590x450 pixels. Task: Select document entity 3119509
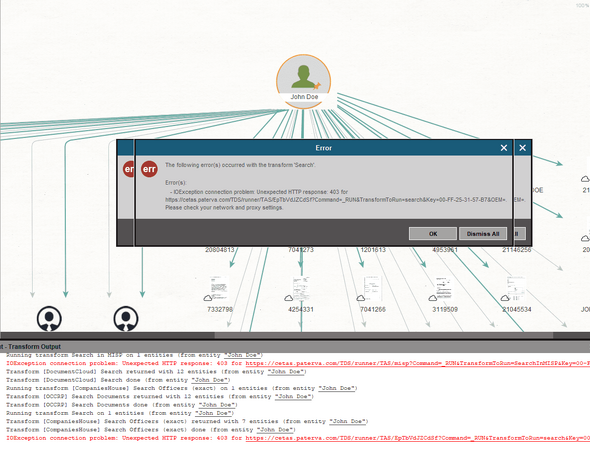point(444,288)
